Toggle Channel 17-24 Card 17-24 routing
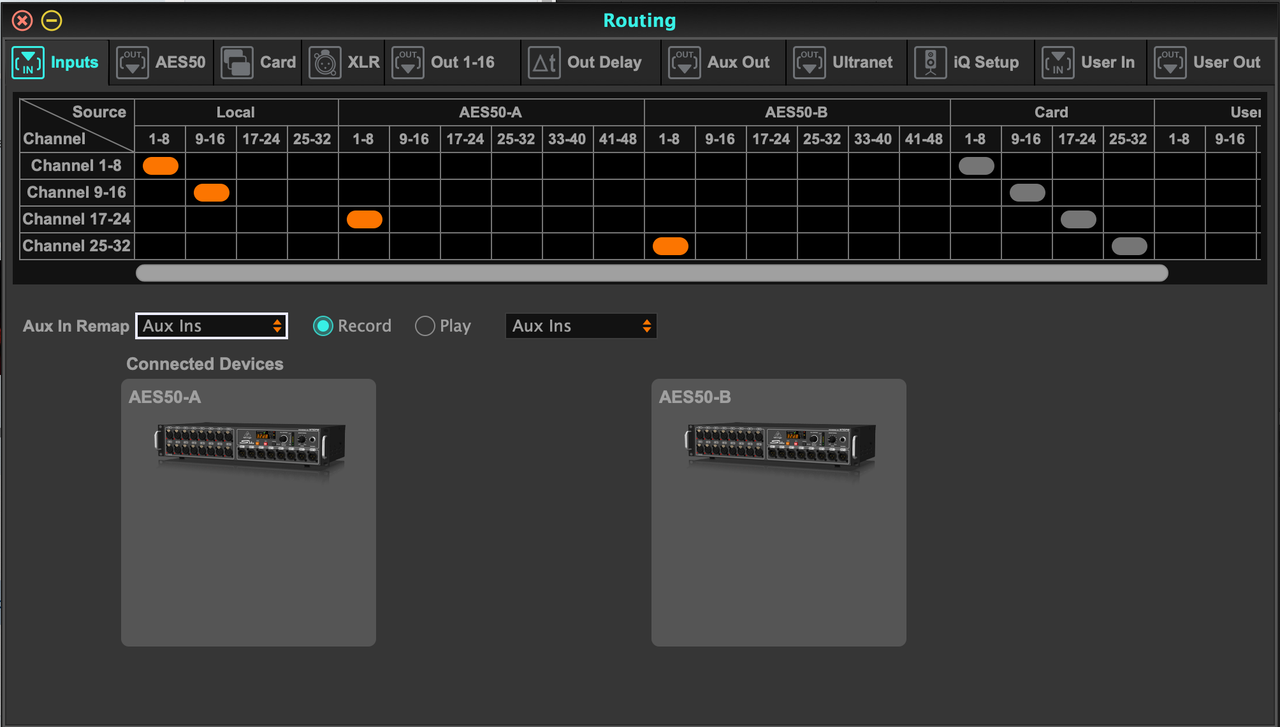The width and height of the screenshot is (1280, 727). [1078, 220]
